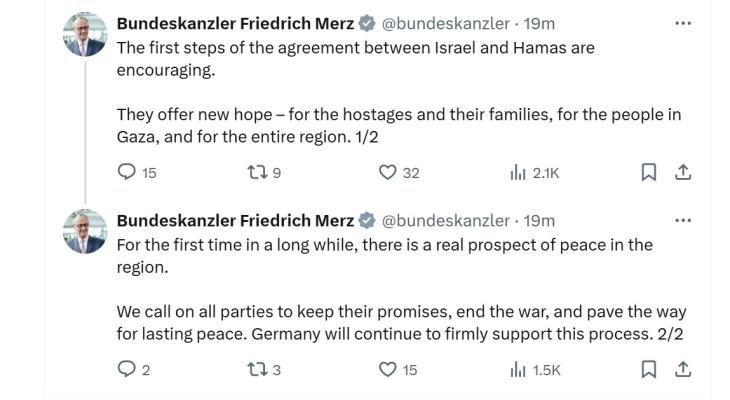Open Bundeskanzler Friedrich Merz name on first tweet
Screen dimensions: 730x400
[x=235, y=22]
